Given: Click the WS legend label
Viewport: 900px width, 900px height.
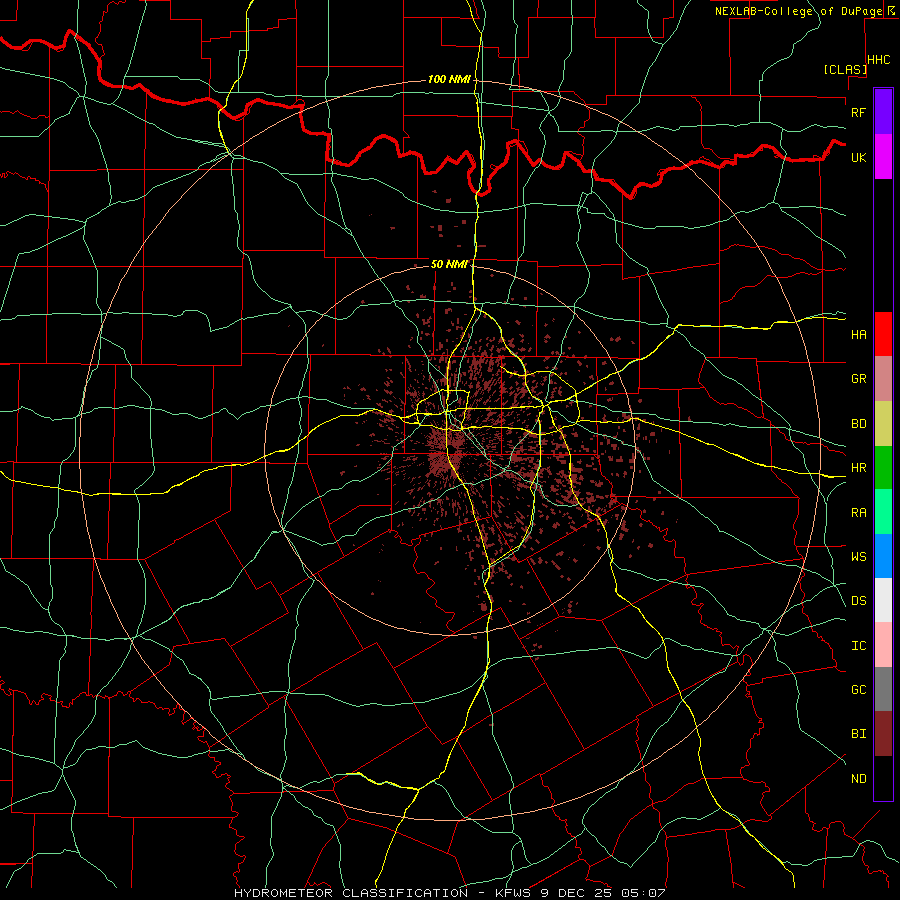Looking at the screenshot, I should point(858,556).
